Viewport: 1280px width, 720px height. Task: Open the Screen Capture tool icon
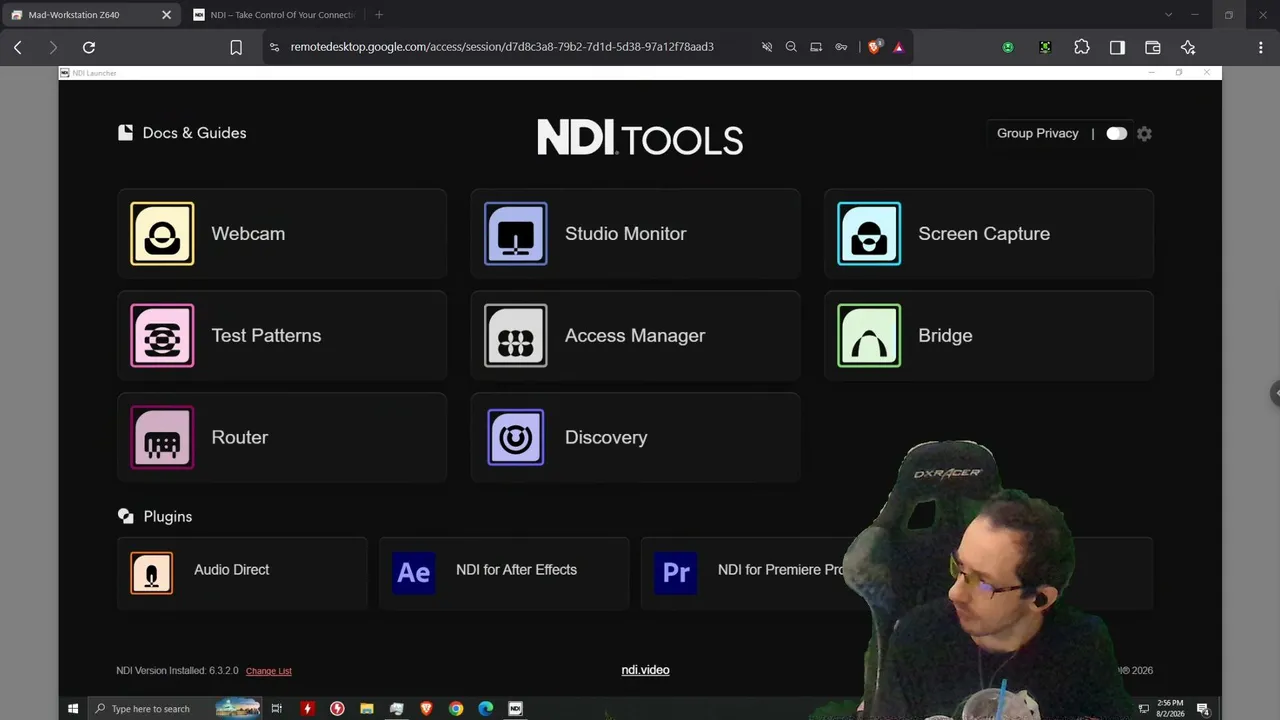click(869, 234)
